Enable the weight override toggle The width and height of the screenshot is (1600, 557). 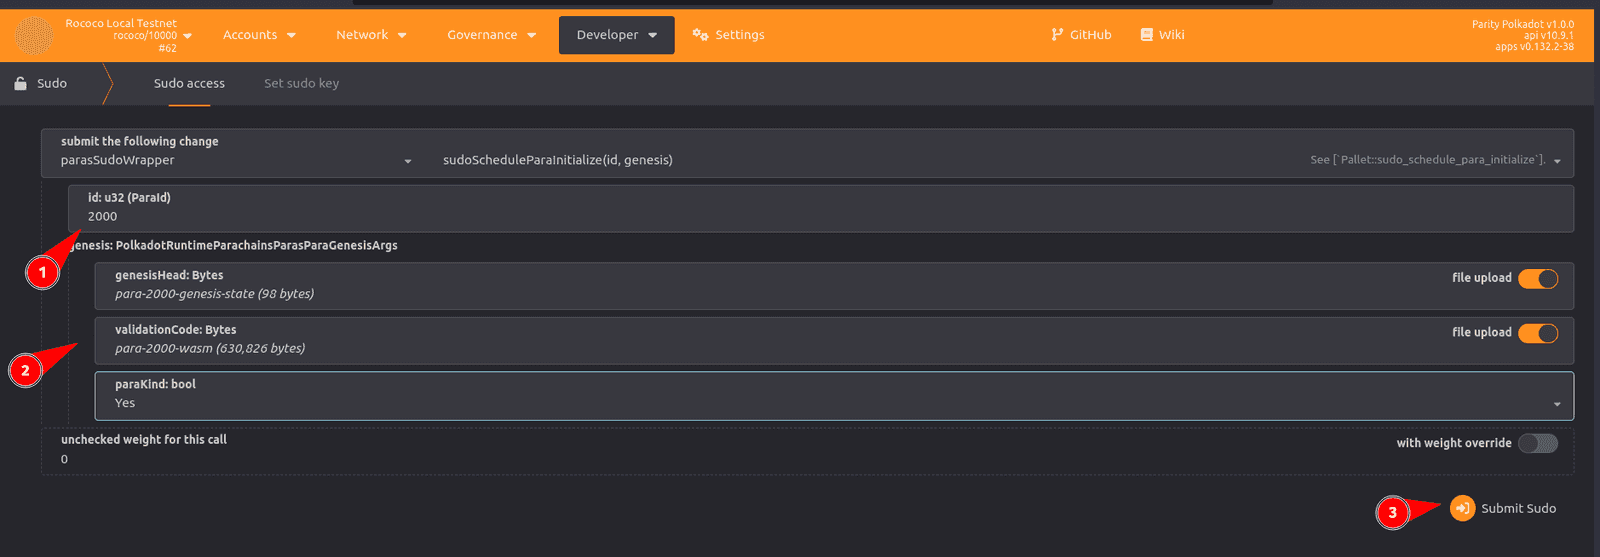[1538, 443]
